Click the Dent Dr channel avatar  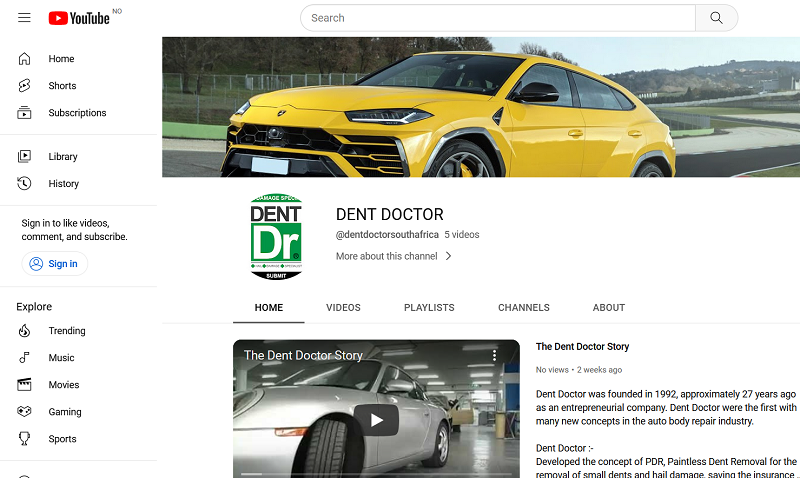(276, 237)
